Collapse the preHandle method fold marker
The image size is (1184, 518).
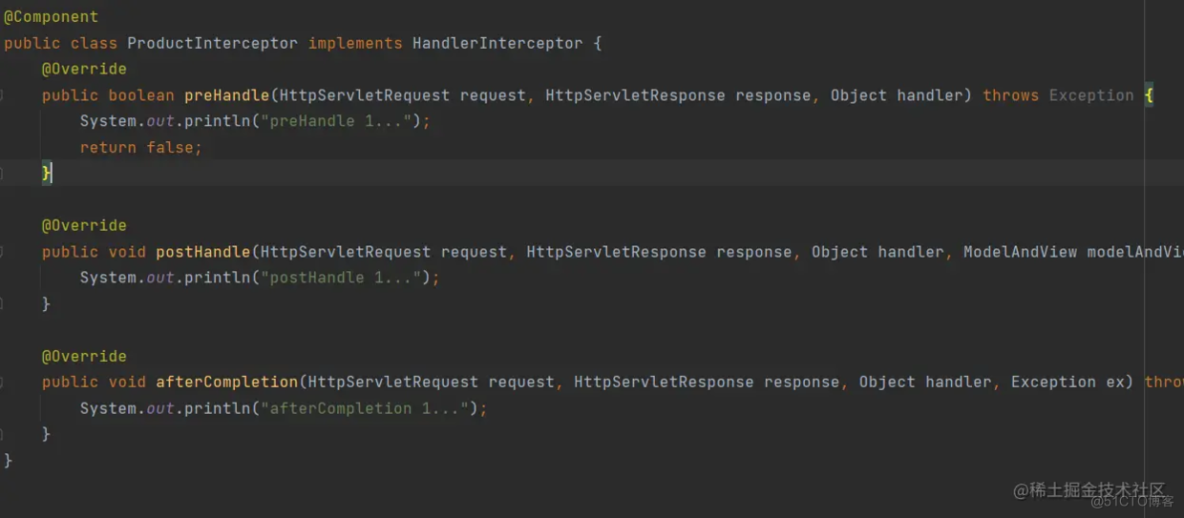click(x=3, y=96)
